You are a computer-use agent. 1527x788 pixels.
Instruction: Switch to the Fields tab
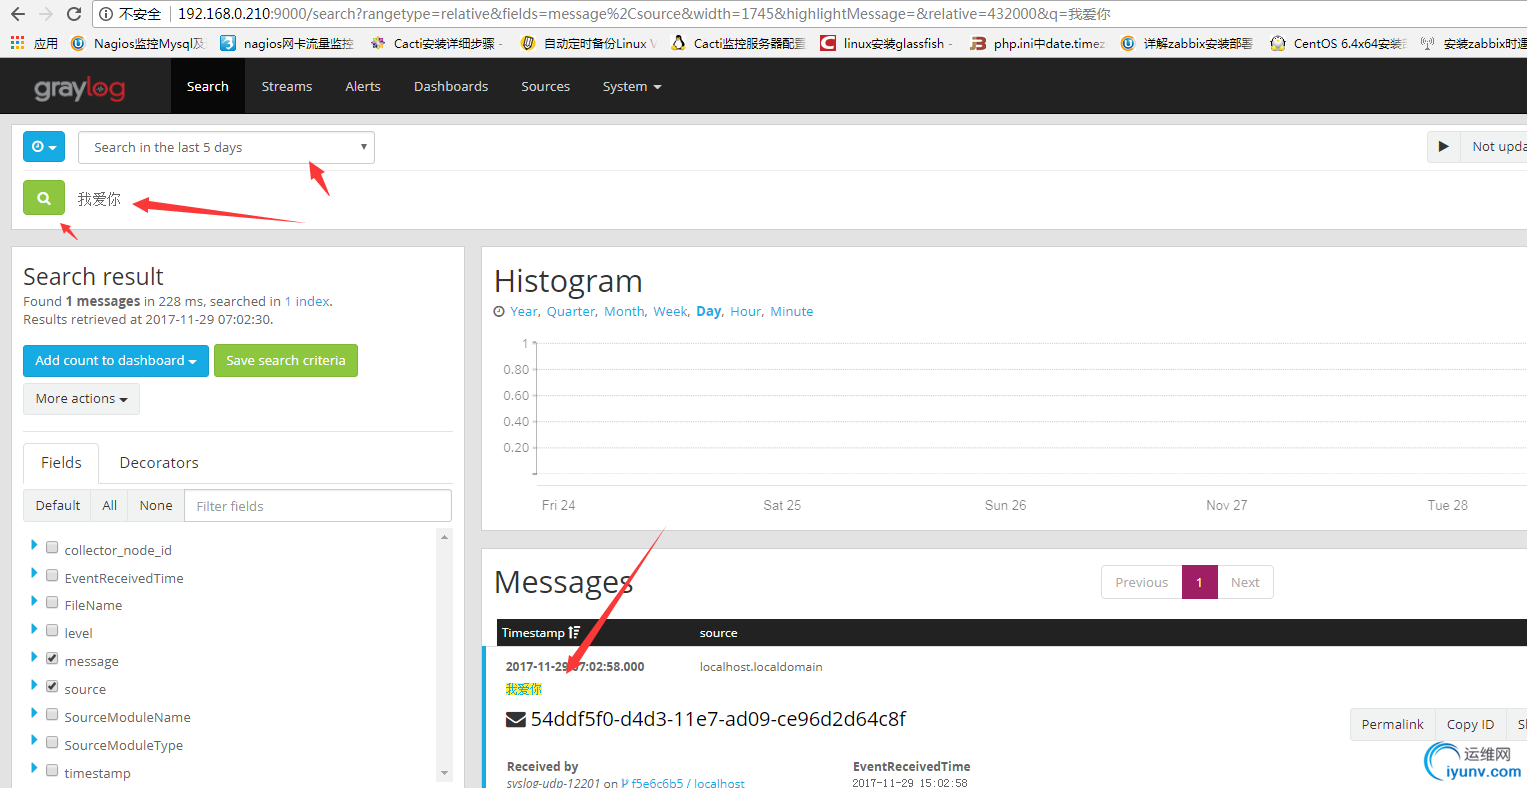(61, 462)
